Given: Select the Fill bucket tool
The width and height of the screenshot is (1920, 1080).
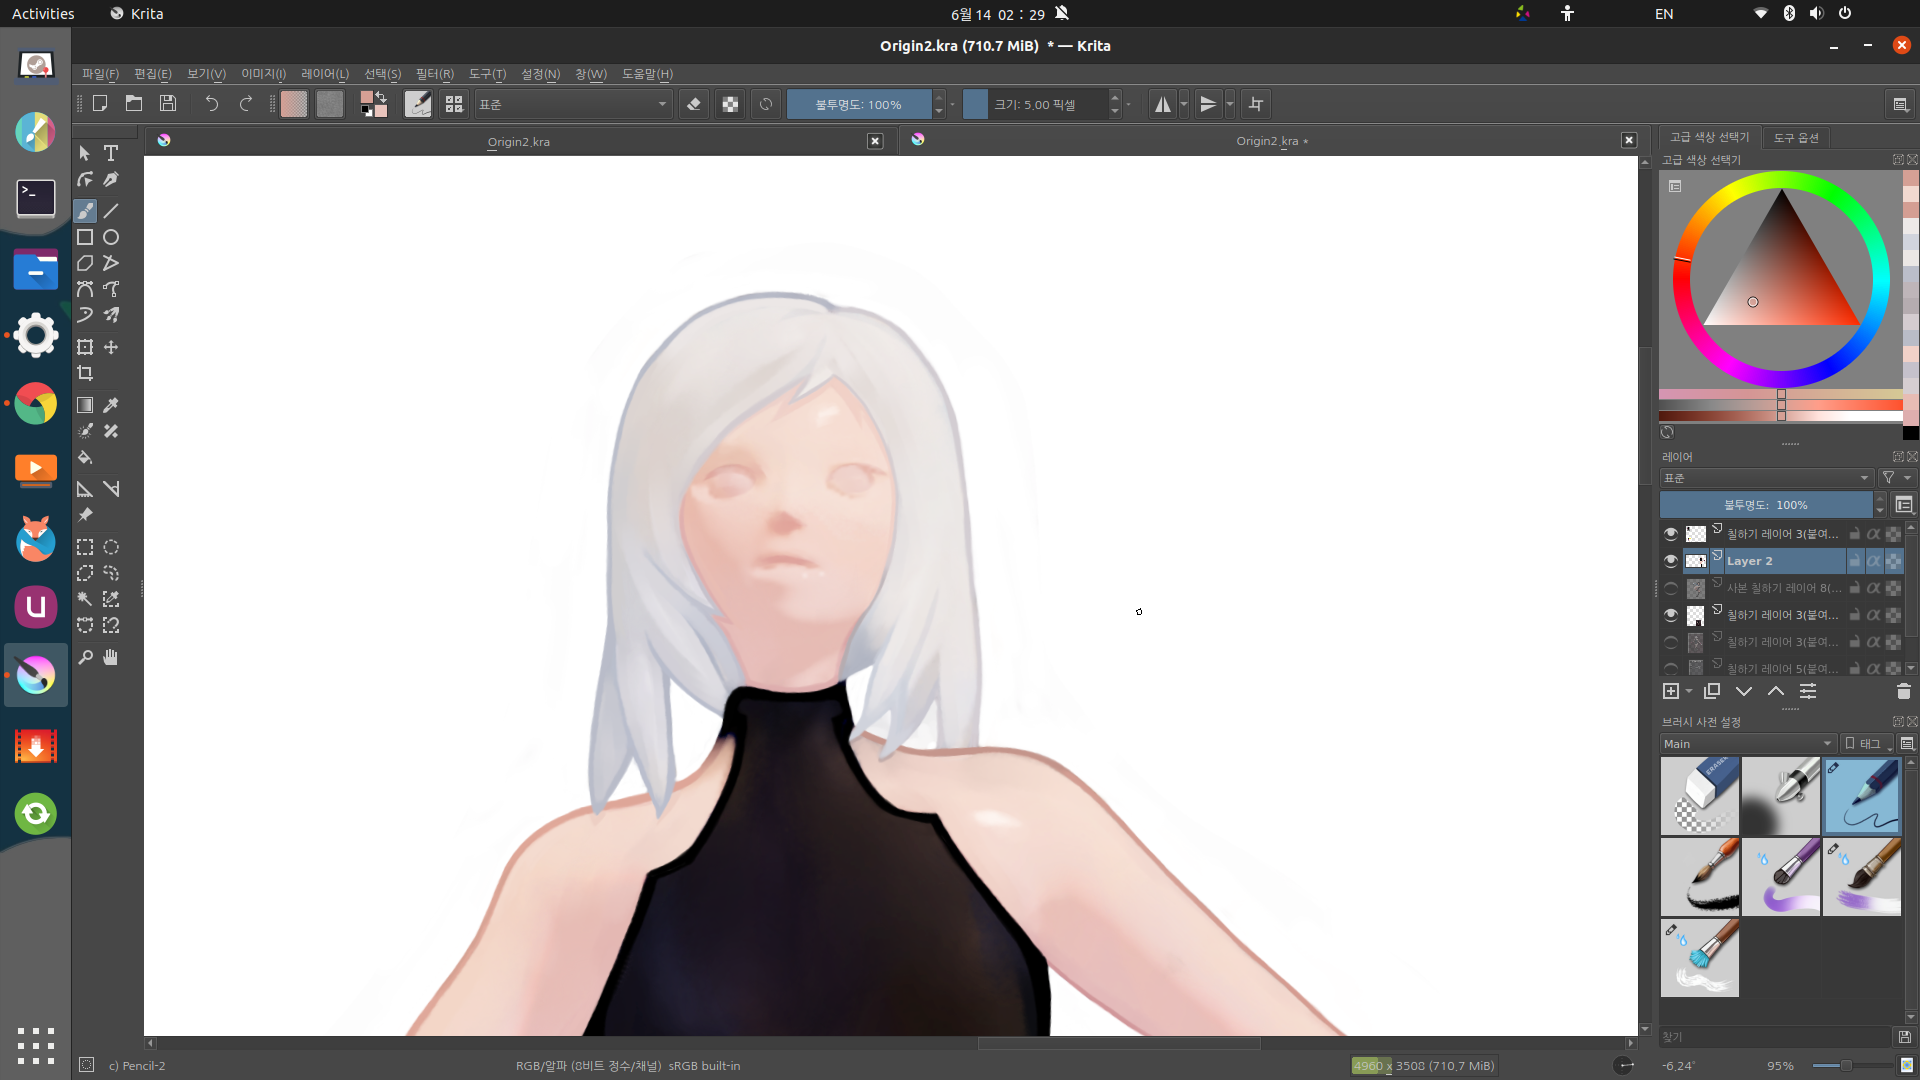Looking at the screenshot, I should click(x=85, y=457).
